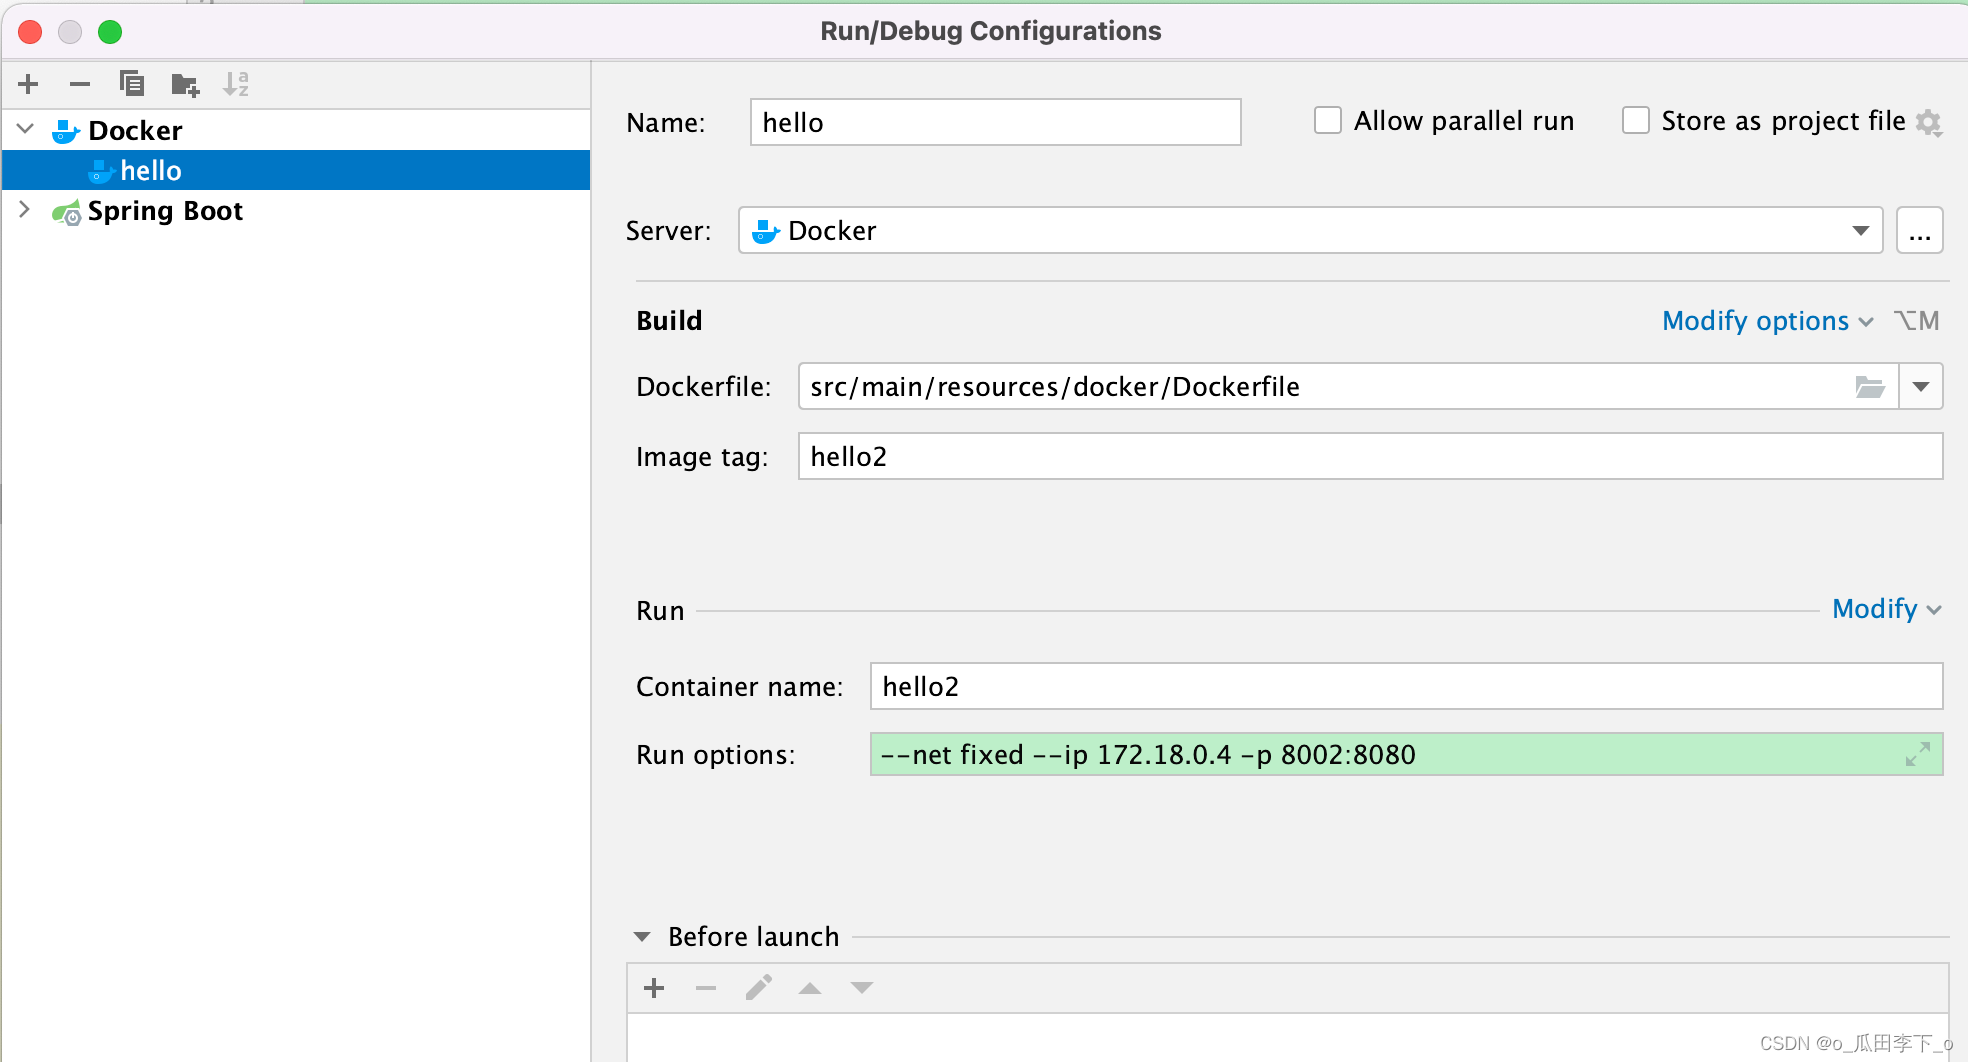Open the Dockerfile path history dropdown
Viewport: 1968px width, 1062px height.
click(1921, 387)
